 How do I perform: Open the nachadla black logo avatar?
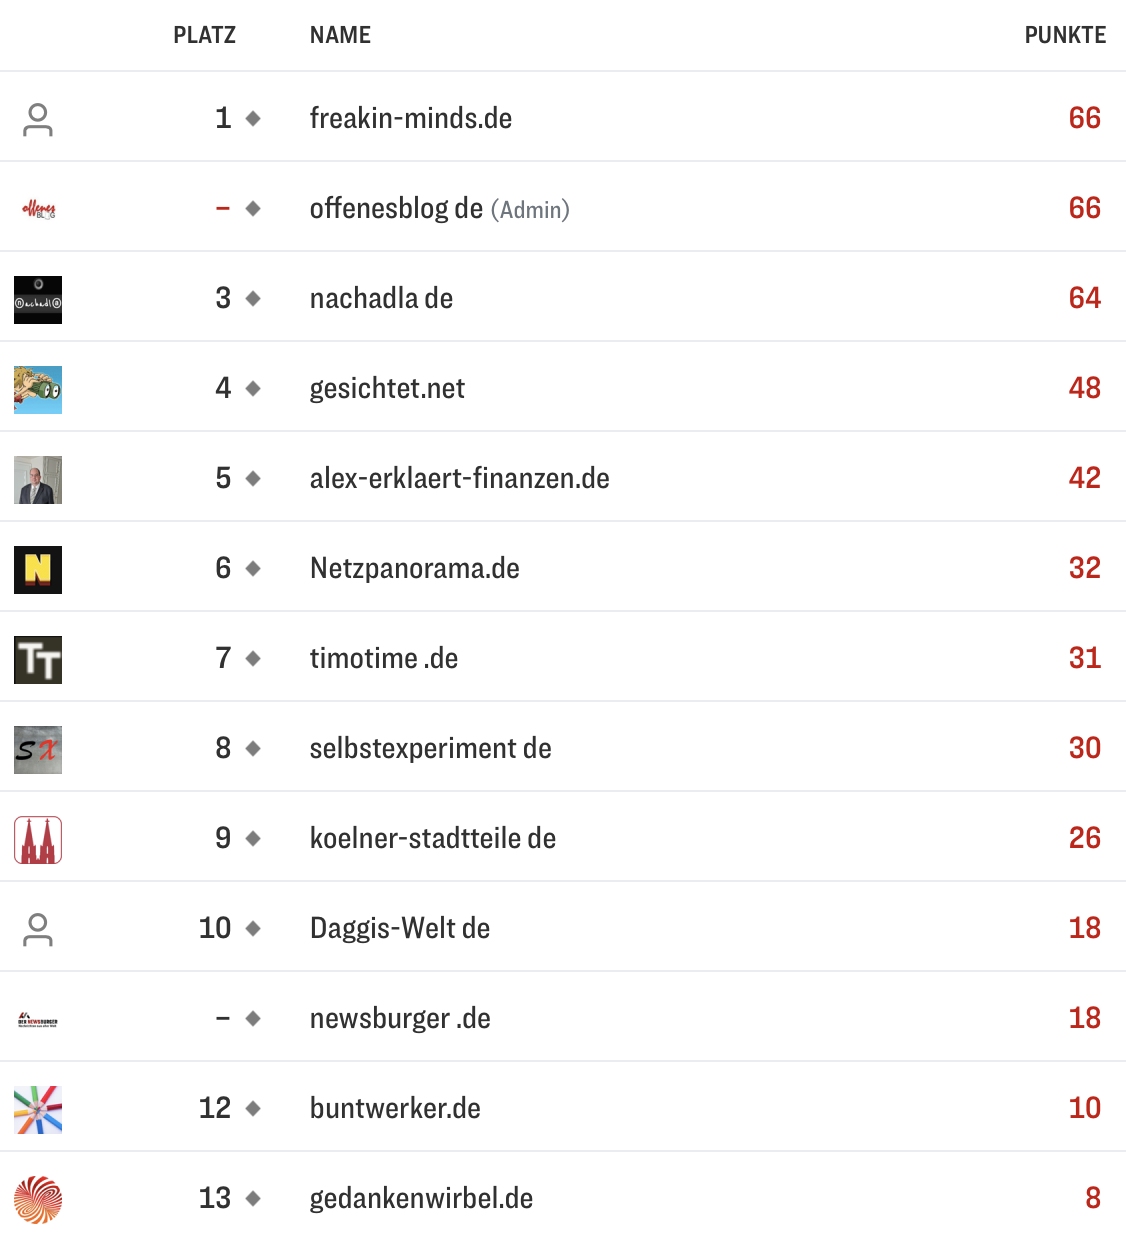(x=38, y=300)
